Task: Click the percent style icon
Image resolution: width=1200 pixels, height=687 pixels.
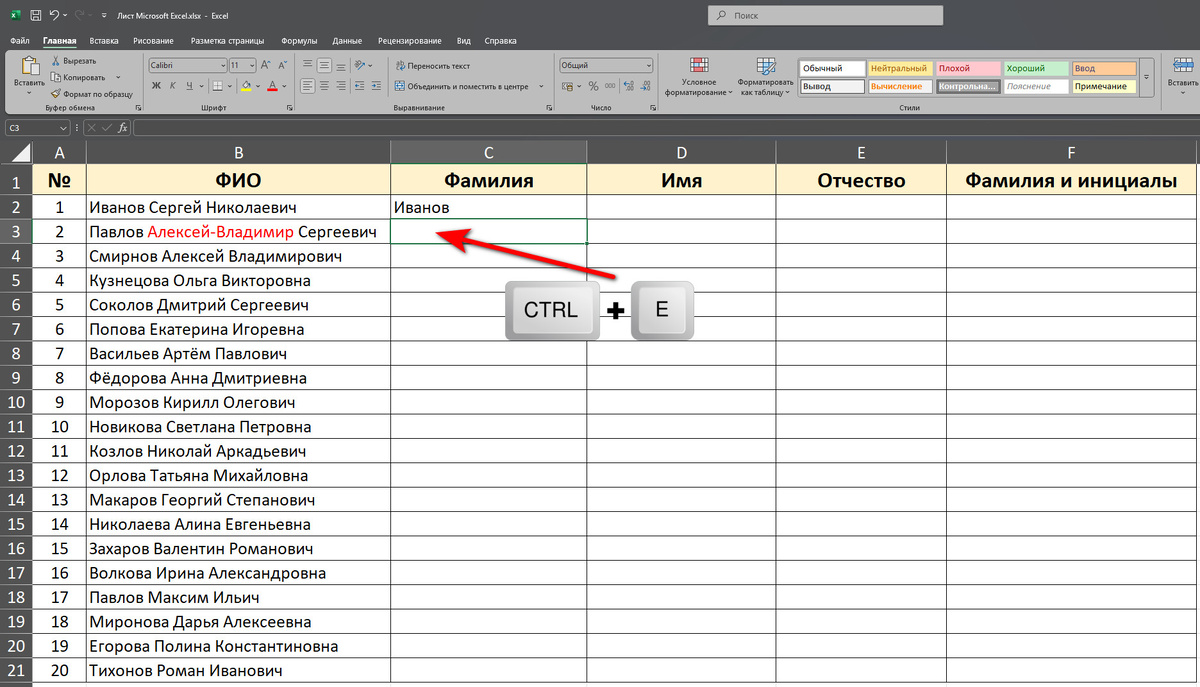Action: 593,86
